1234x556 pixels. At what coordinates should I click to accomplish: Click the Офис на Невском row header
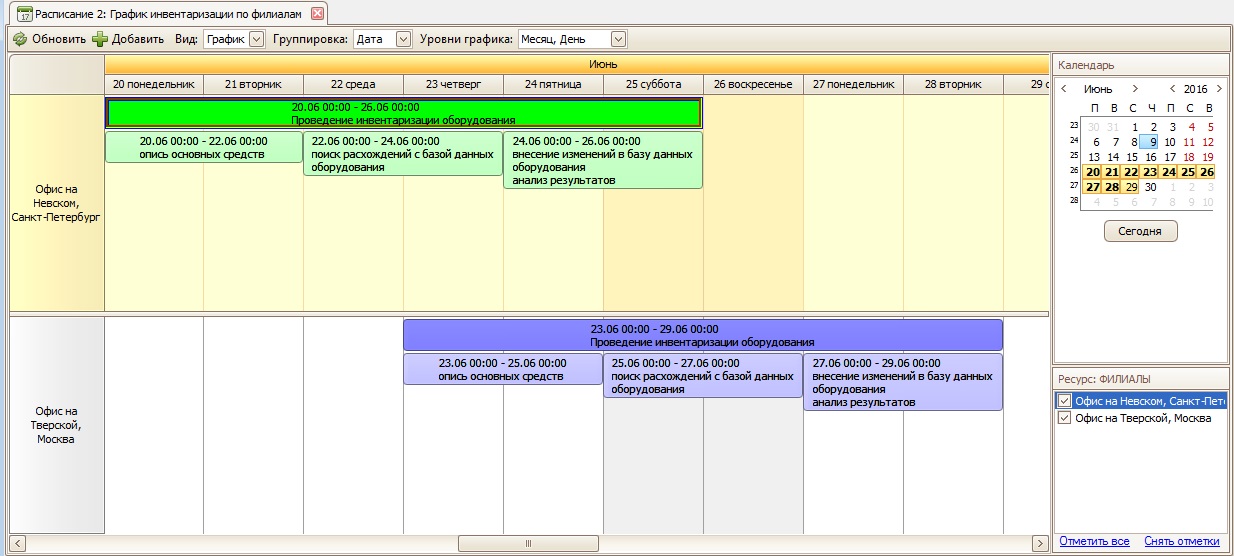pos(56,203)
